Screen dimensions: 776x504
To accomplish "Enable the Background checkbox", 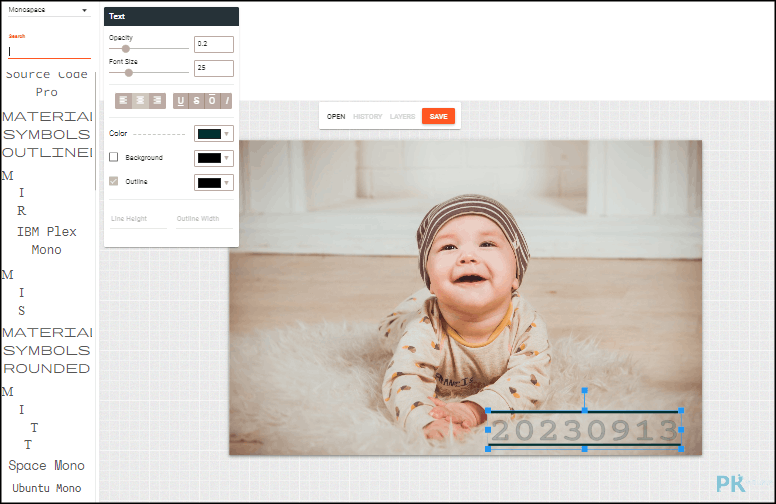I will coord(113,157).
